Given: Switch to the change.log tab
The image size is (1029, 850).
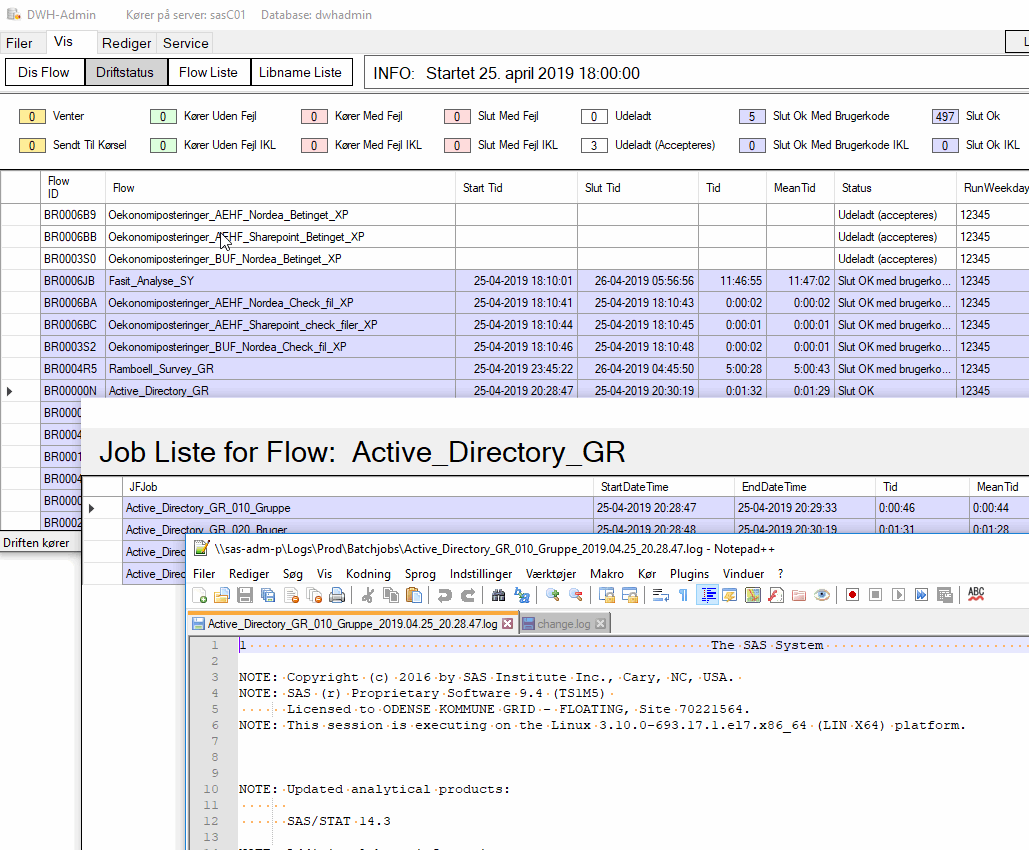Looking at the screenshot, I should (563, 624).
